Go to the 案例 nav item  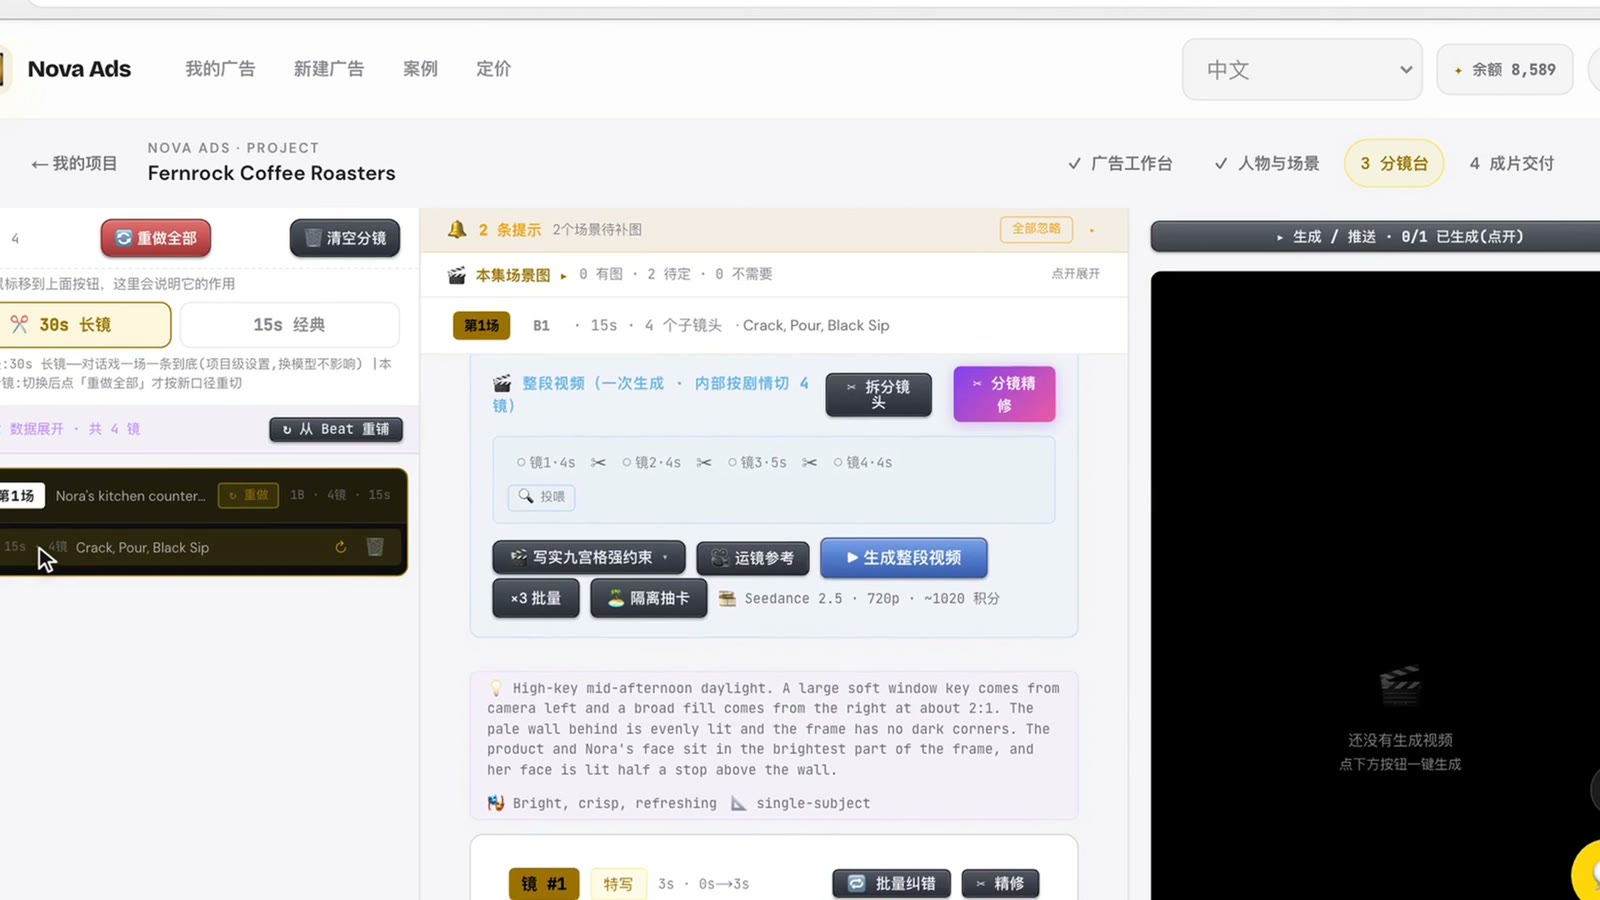420,69
